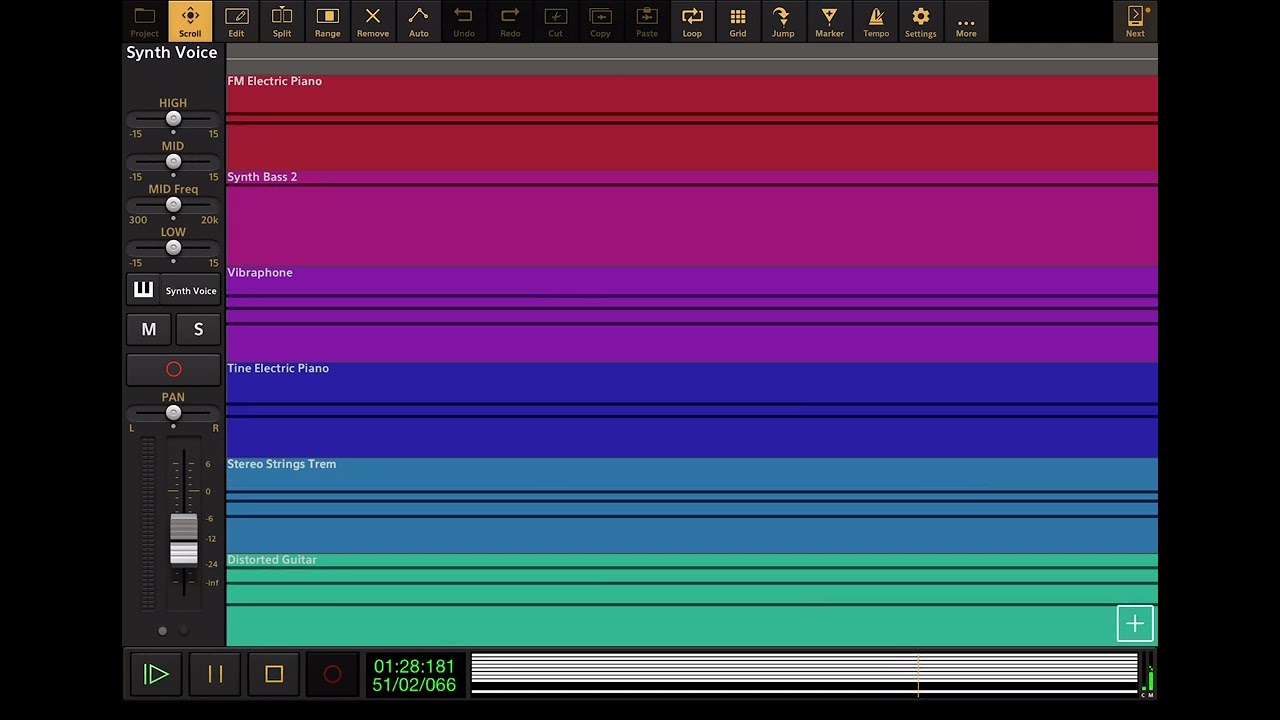1280x720 pixels.
Task: Click the Paste button
Action: pyautogui.click(x=647, y=21)
